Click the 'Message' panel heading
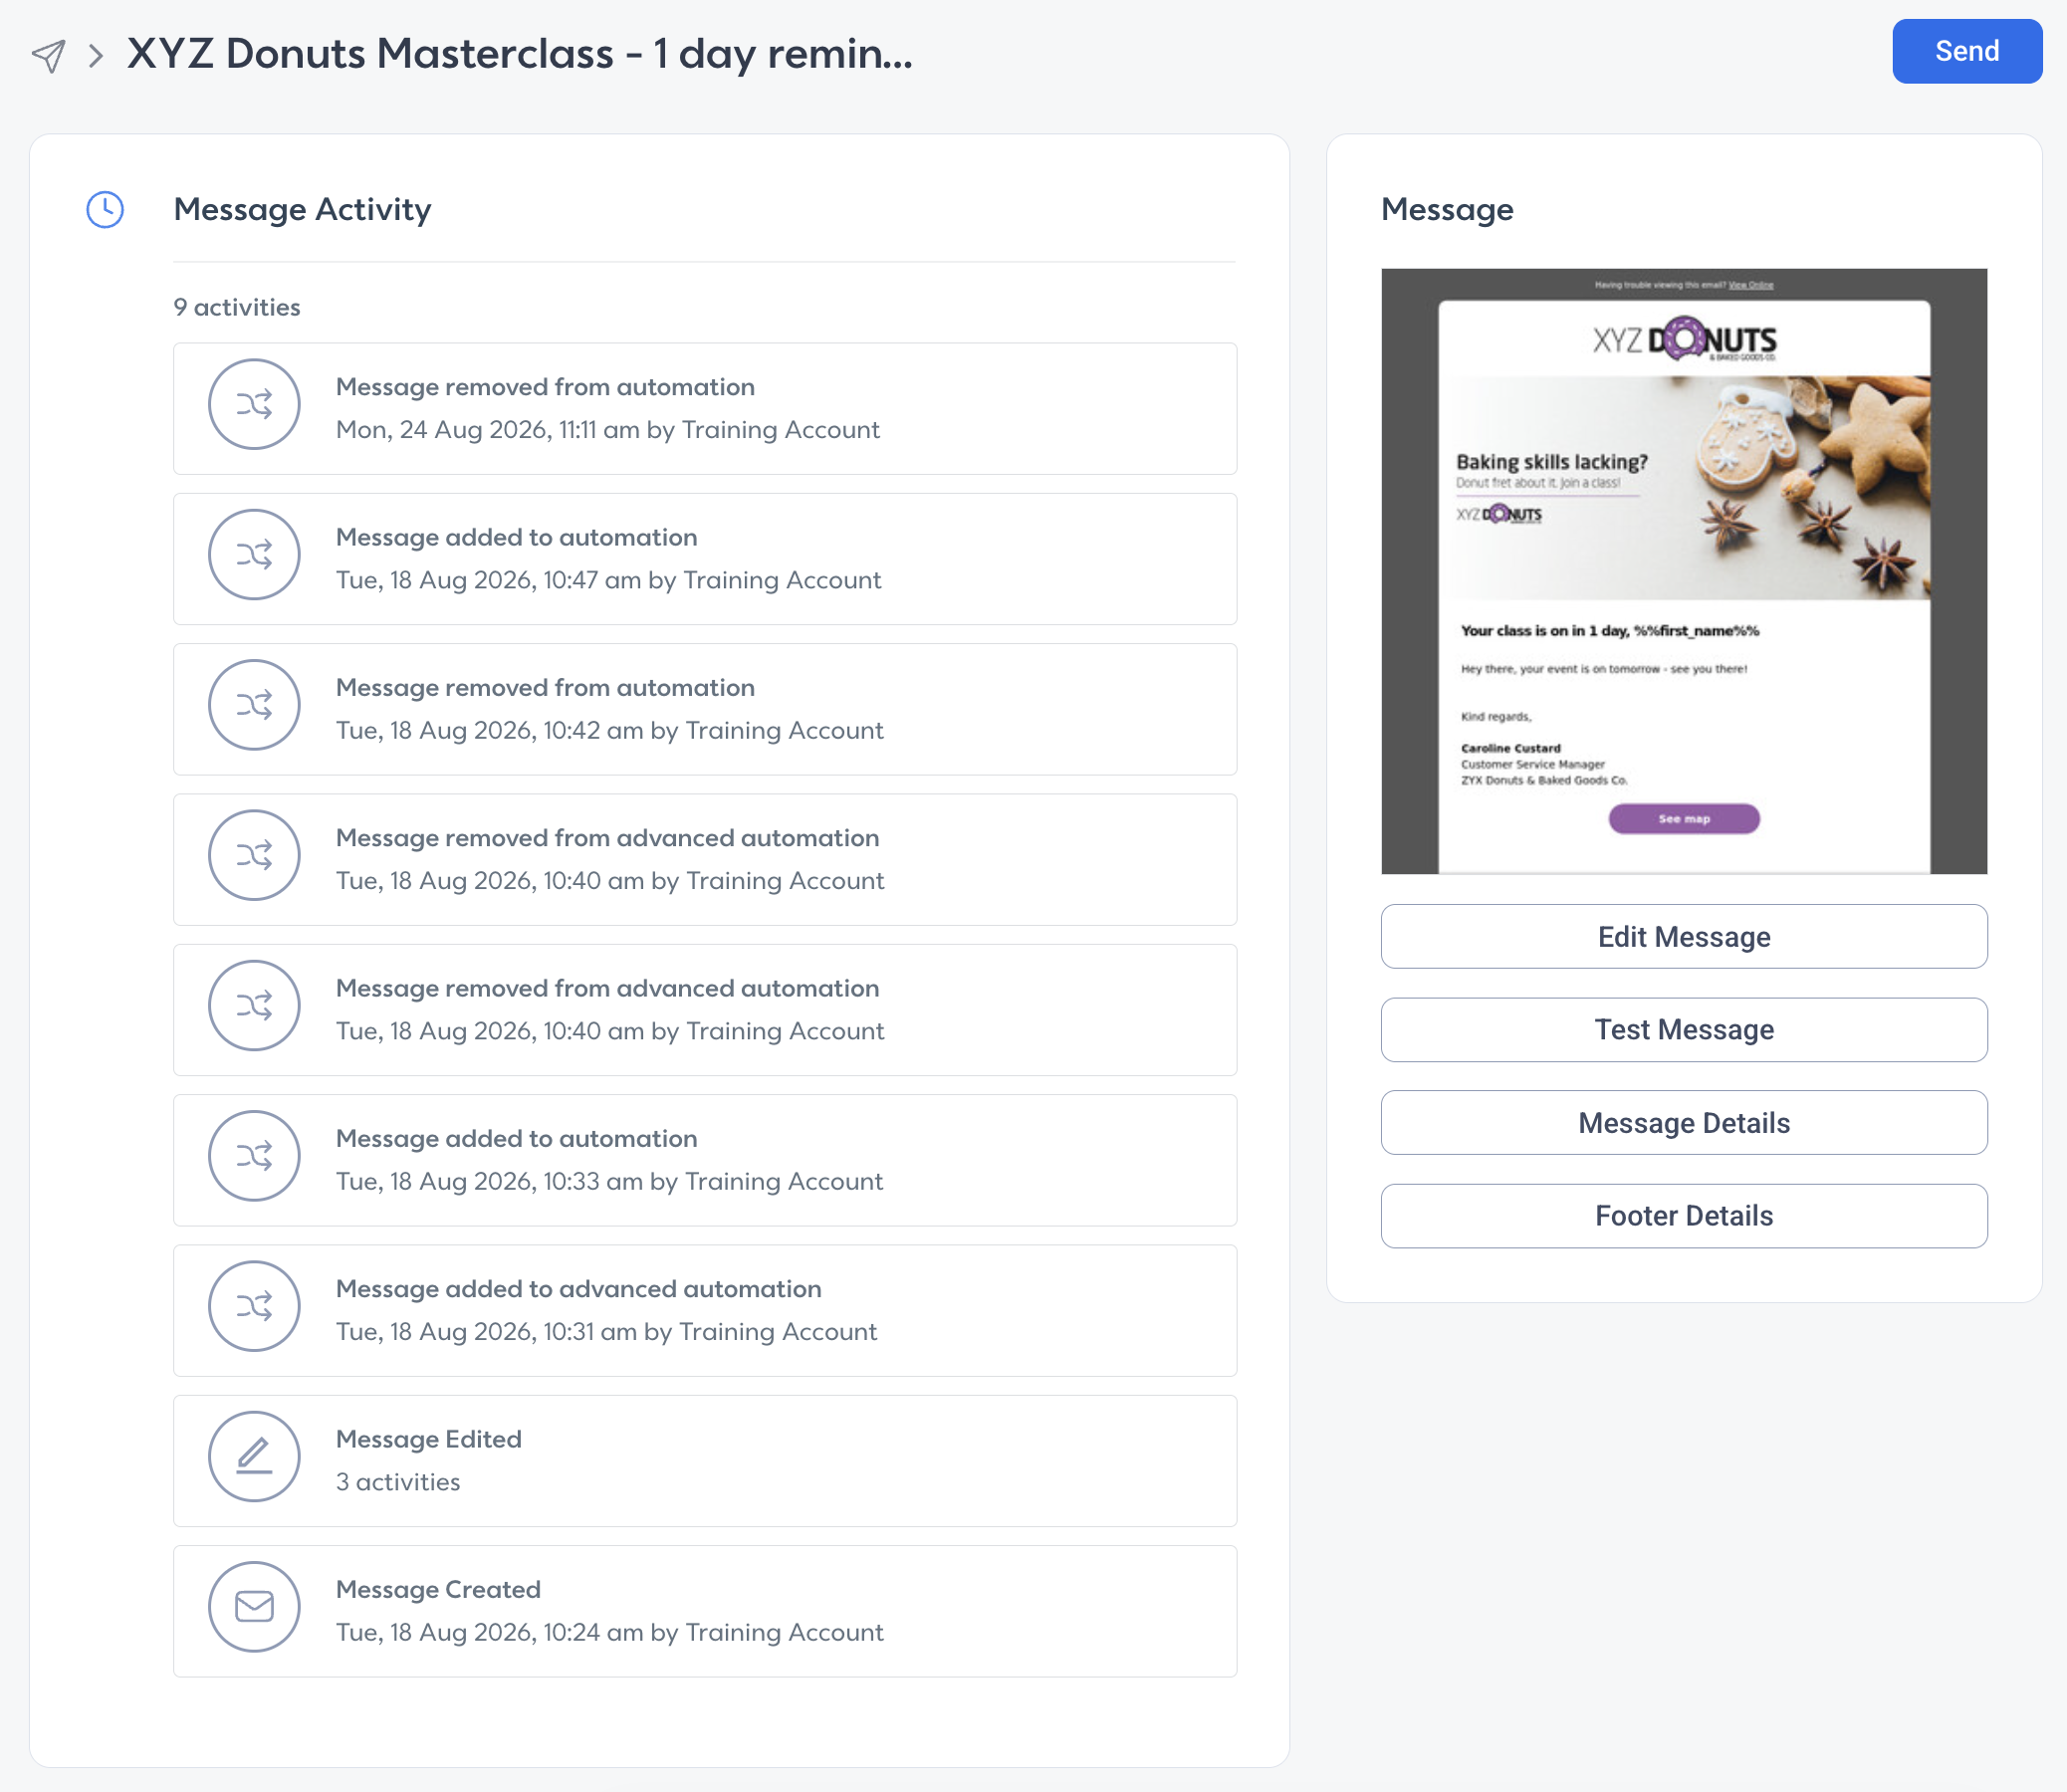 click(x=1447, y=209)
